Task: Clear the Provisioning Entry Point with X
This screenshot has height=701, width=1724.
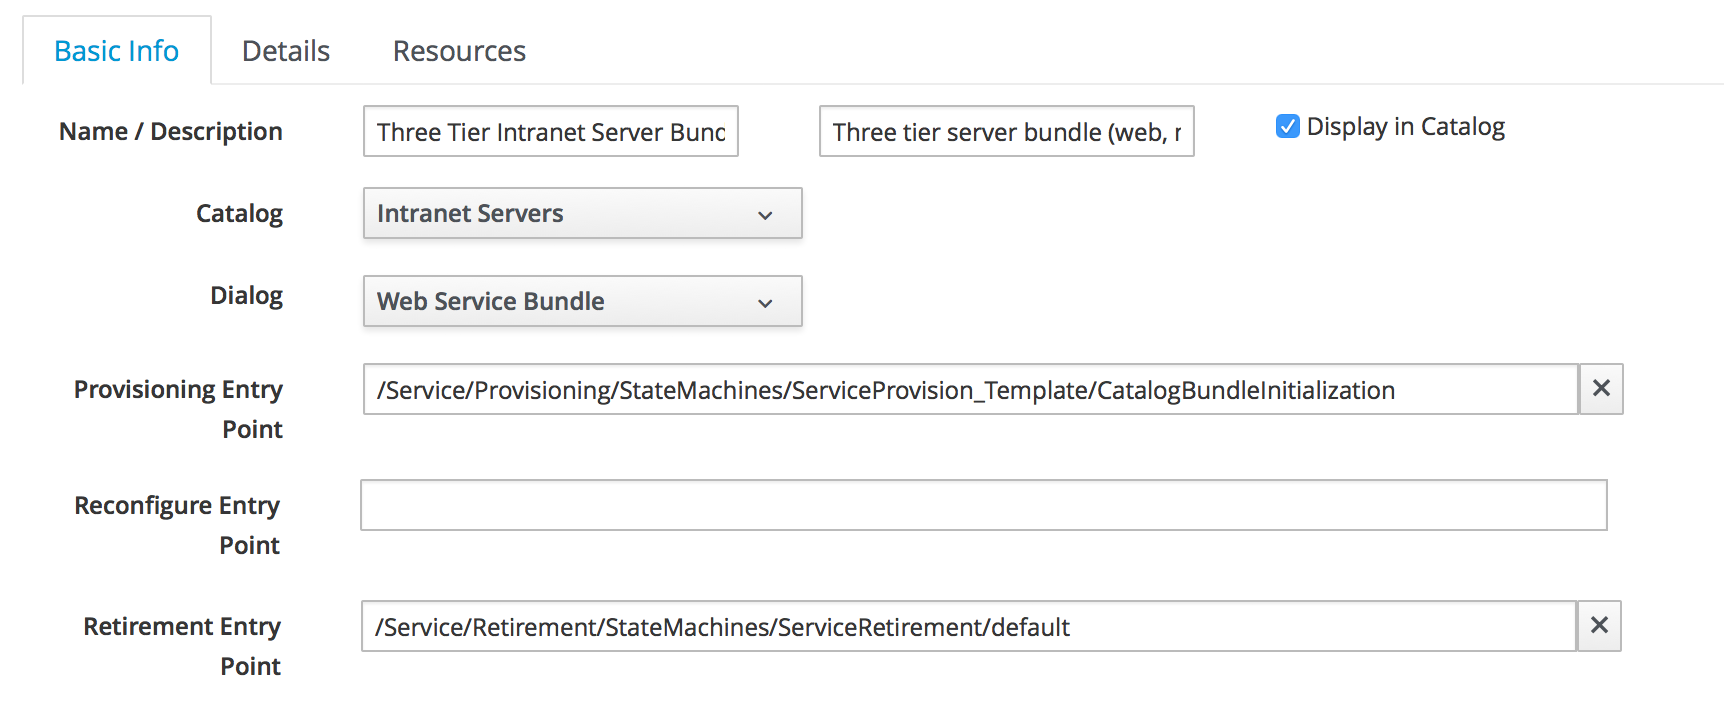Action: [1600, 389]
